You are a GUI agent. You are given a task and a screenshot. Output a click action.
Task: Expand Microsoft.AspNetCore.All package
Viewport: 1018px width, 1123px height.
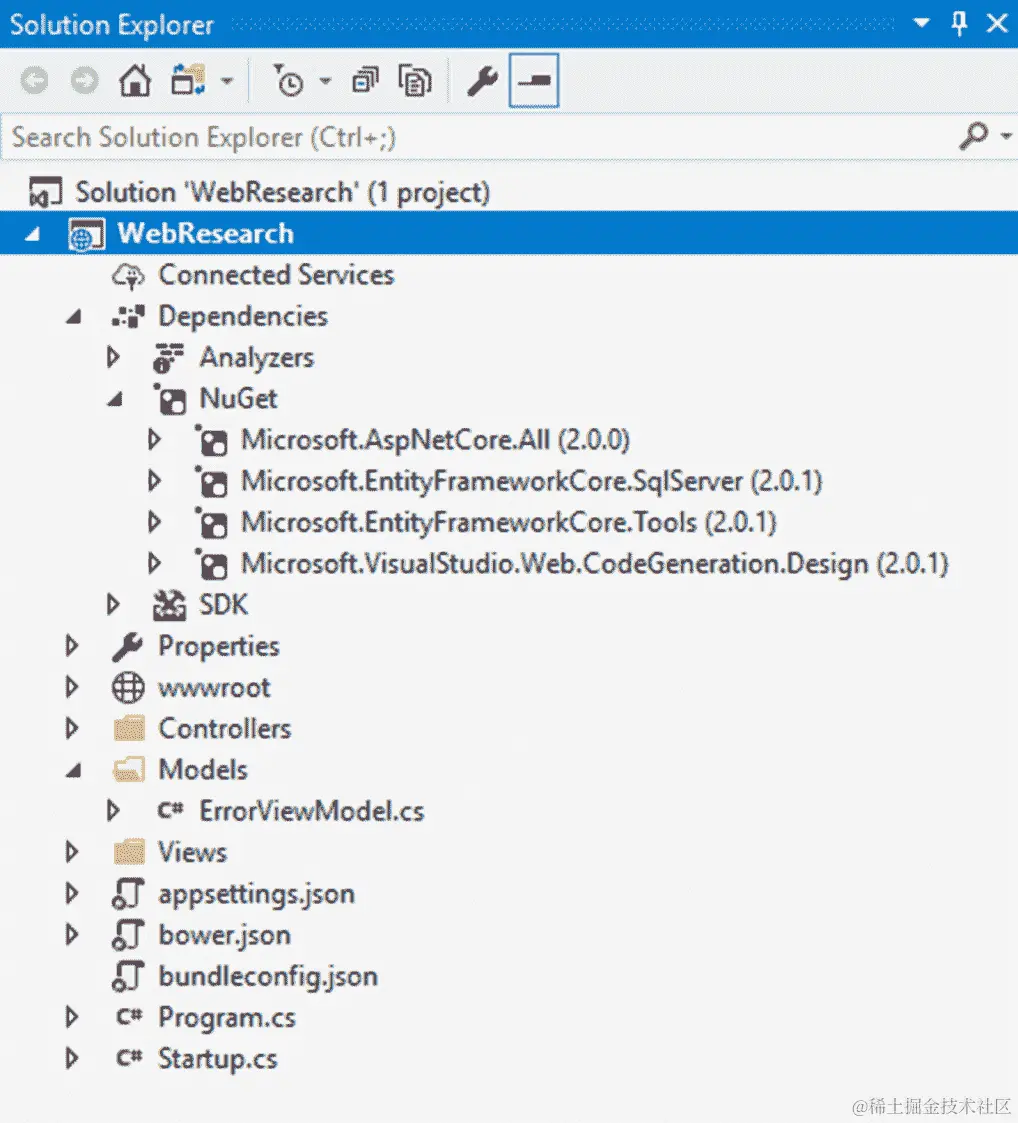pyautogui.click(x=154, y=439)
